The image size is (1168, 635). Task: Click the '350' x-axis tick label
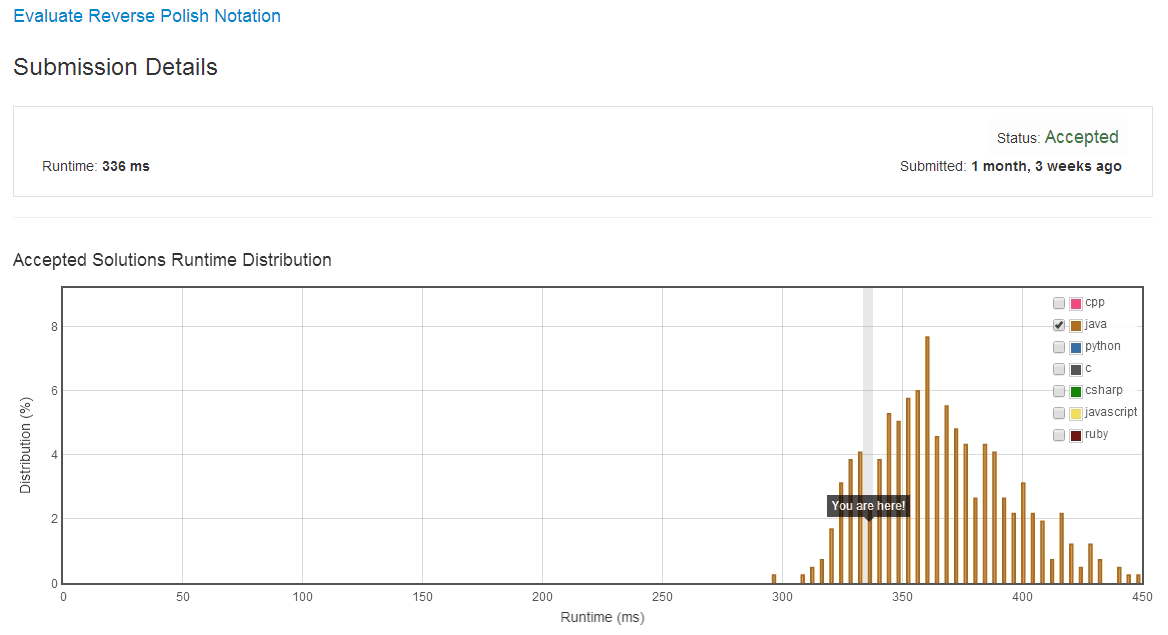click(902, 597)
